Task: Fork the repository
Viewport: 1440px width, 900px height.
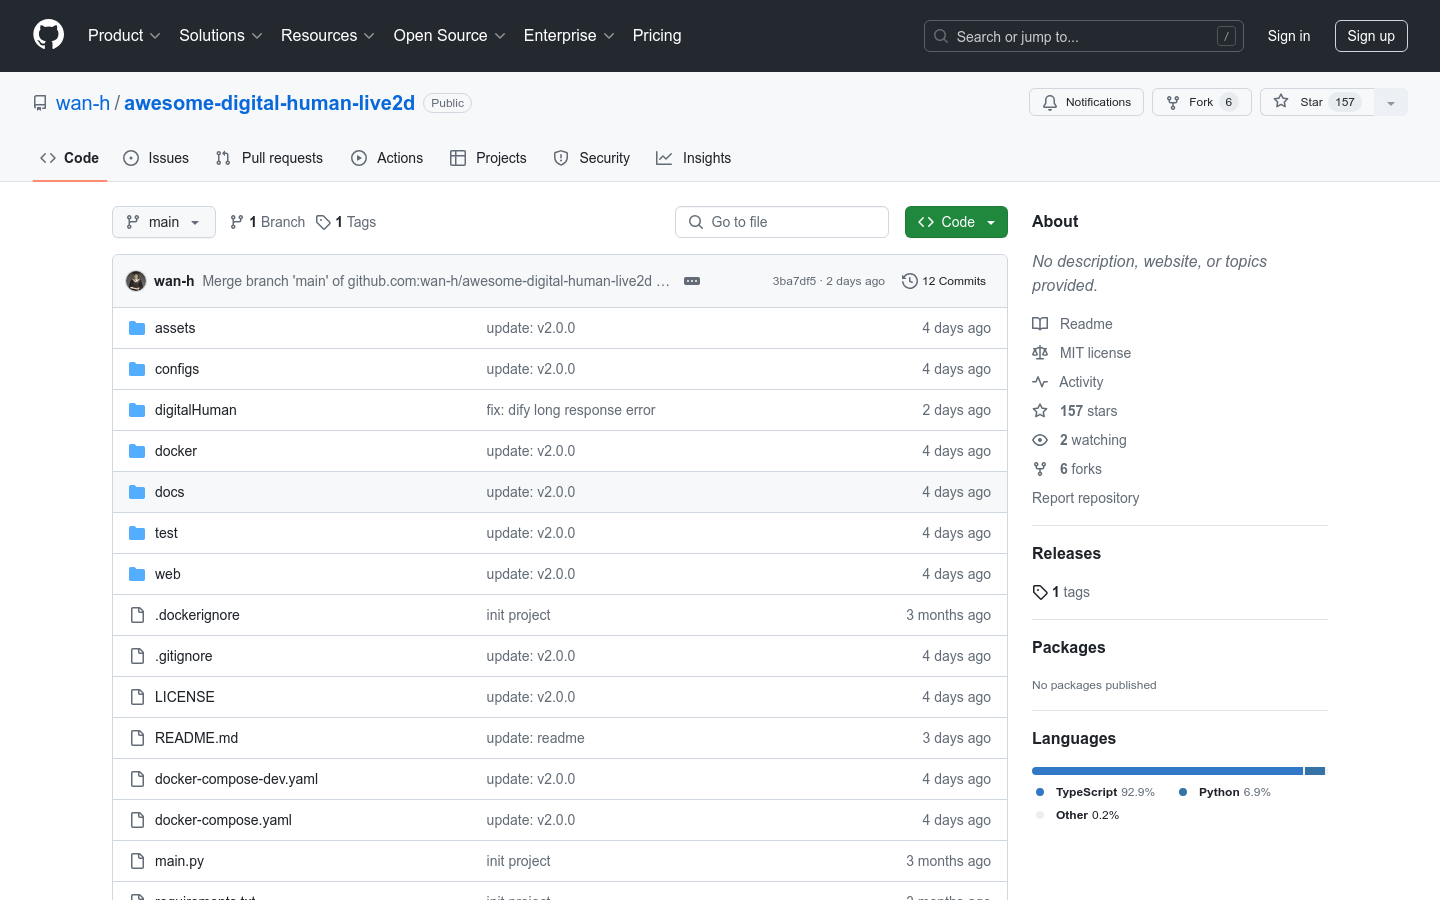Action: [1202, 102]
